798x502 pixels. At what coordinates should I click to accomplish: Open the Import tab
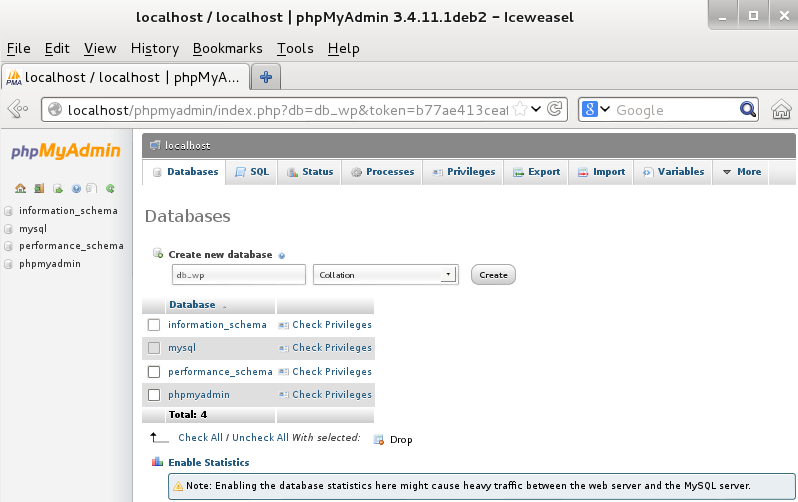click(x=601, y=172)
